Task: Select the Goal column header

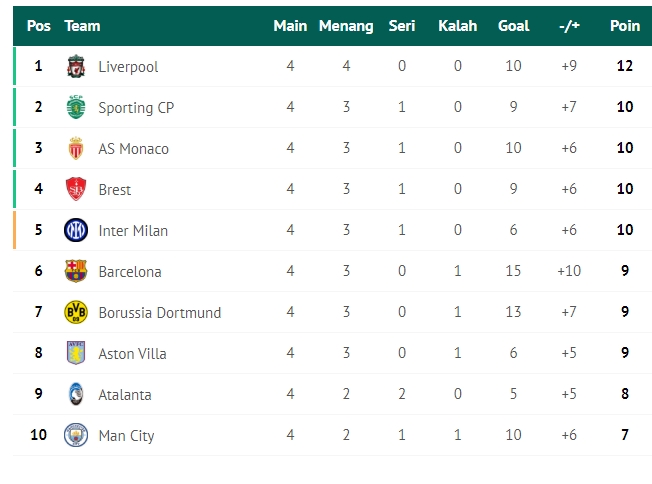Action: (514, 26)
